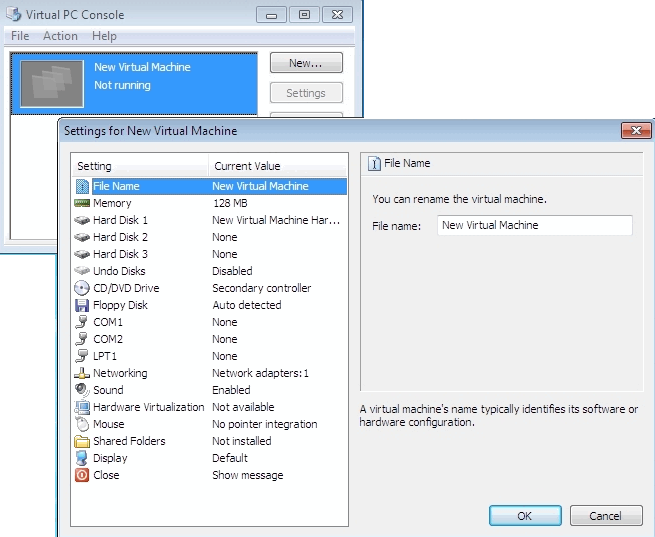Screen dimensions: 655x537
Task: Click the Sound speaker icon
Action: tap(82, 390)
